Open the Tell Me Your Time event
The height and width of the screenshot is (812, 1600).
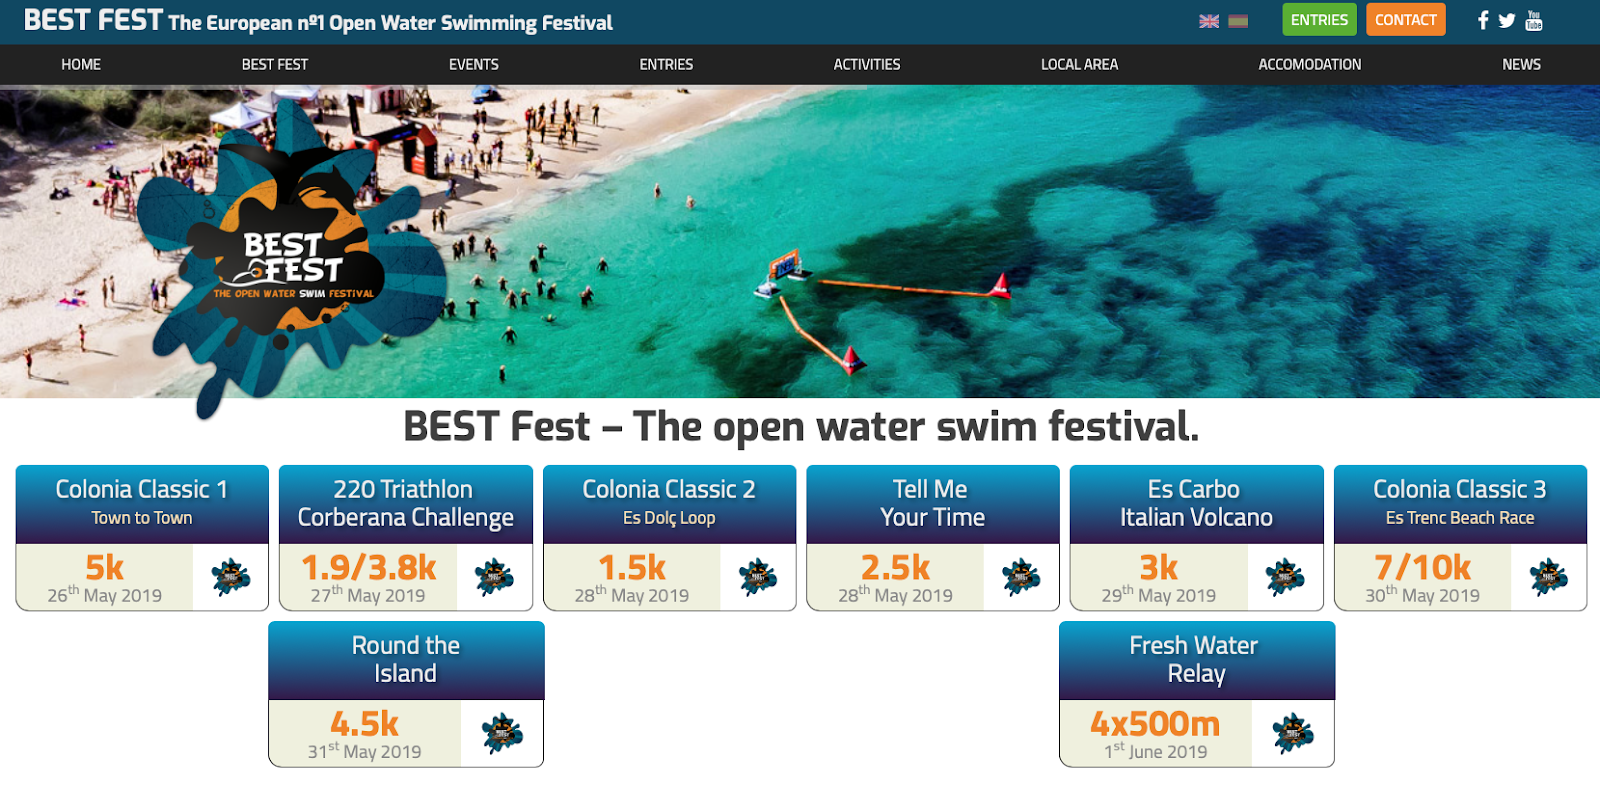pos(933,538)
